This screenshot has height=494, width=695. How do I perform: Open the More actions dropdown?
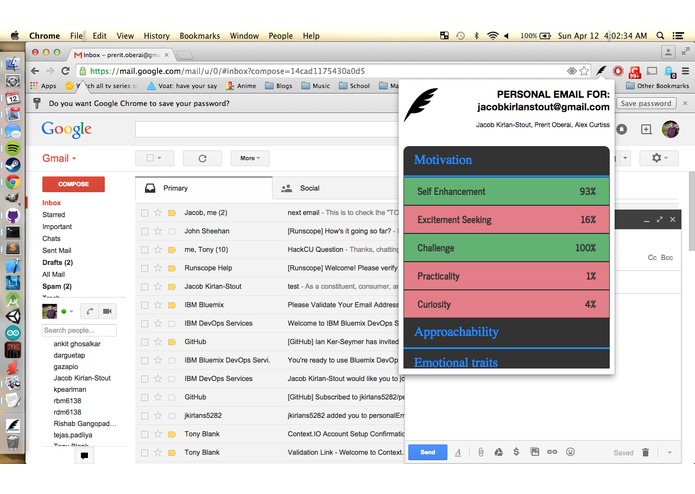250,158
